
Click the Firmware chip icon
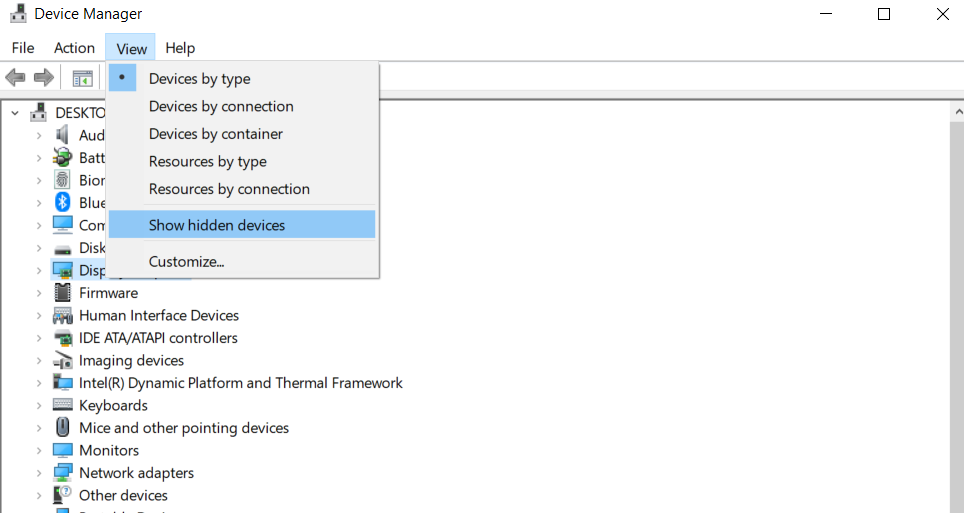(63, 293)
